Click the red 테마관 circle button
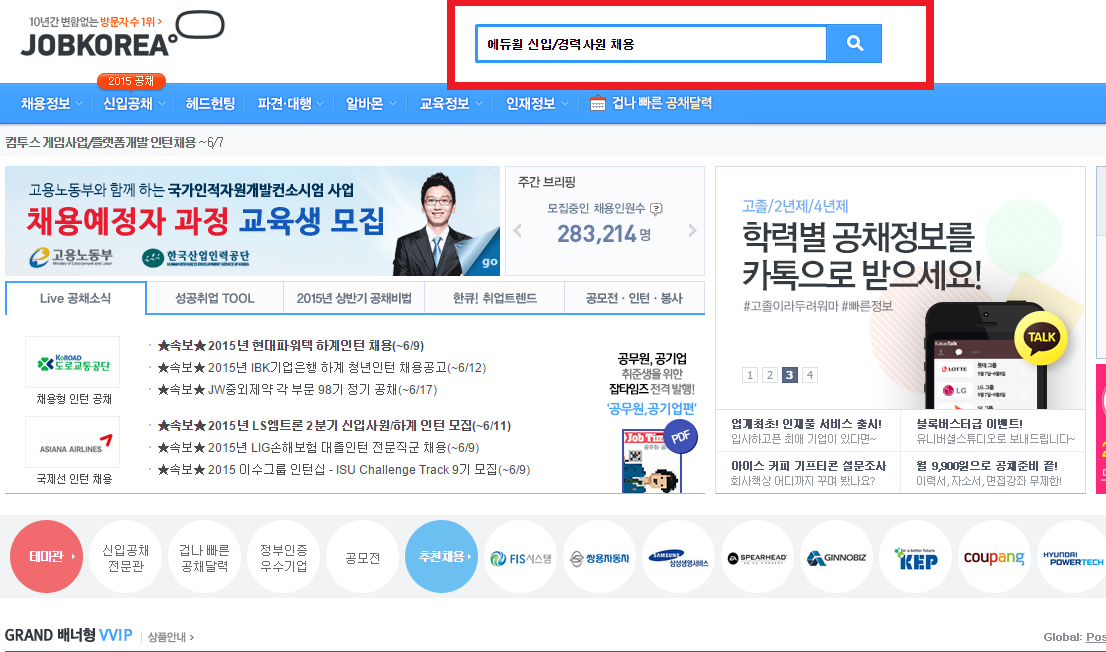Screen dimensions: 1106x652 pos(47,557)
